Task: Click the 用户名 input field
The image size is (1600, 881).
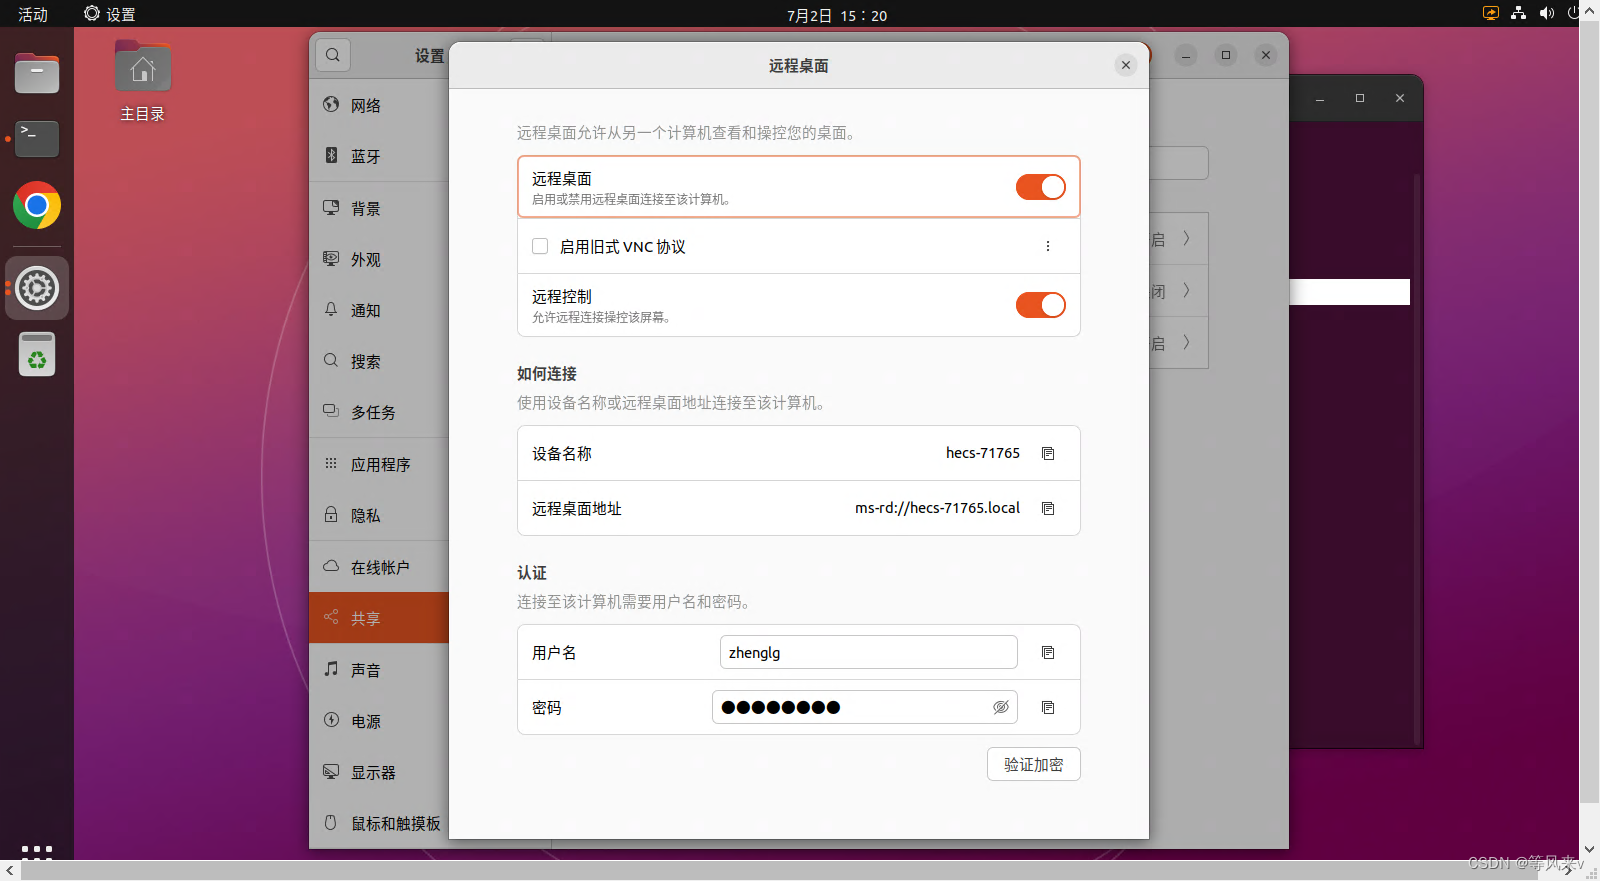Action: coord(868,652)
